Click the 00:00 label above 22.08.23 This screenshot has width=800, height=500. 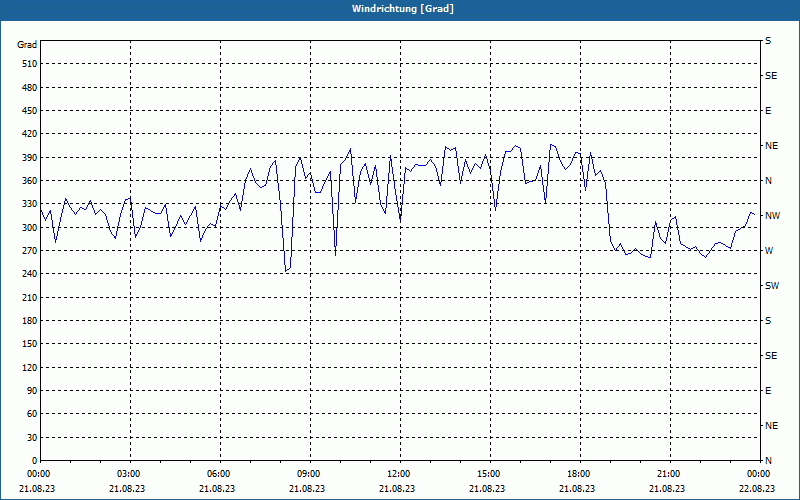pos(757,474)
